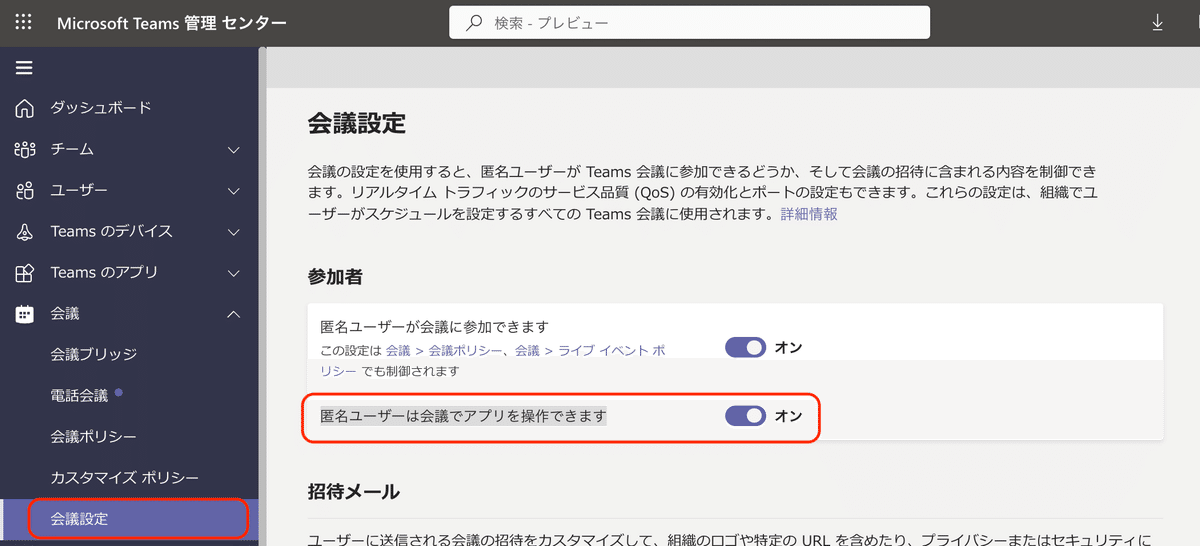The image size is (1200, 546).
Task: Click the Microsoft Teams 管理 センター title
Action: click(171, 23)
